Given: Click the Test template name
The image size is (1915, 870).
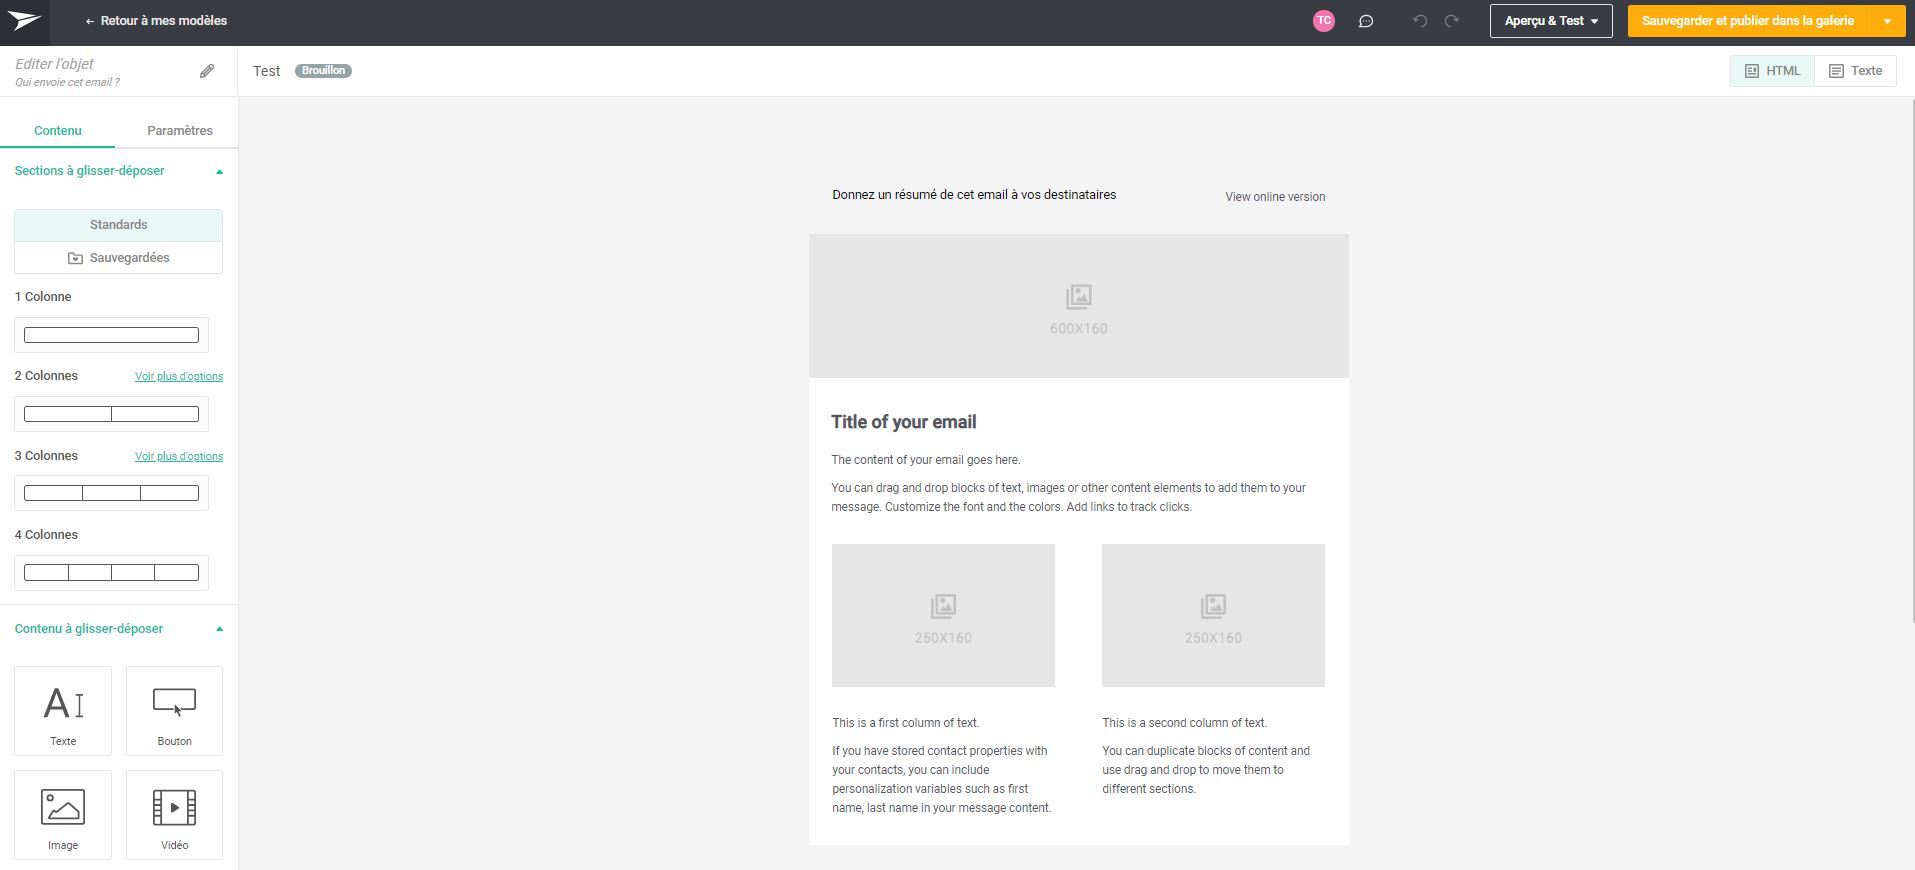Looking at the screenshot, I should click(x=267, y=71).
